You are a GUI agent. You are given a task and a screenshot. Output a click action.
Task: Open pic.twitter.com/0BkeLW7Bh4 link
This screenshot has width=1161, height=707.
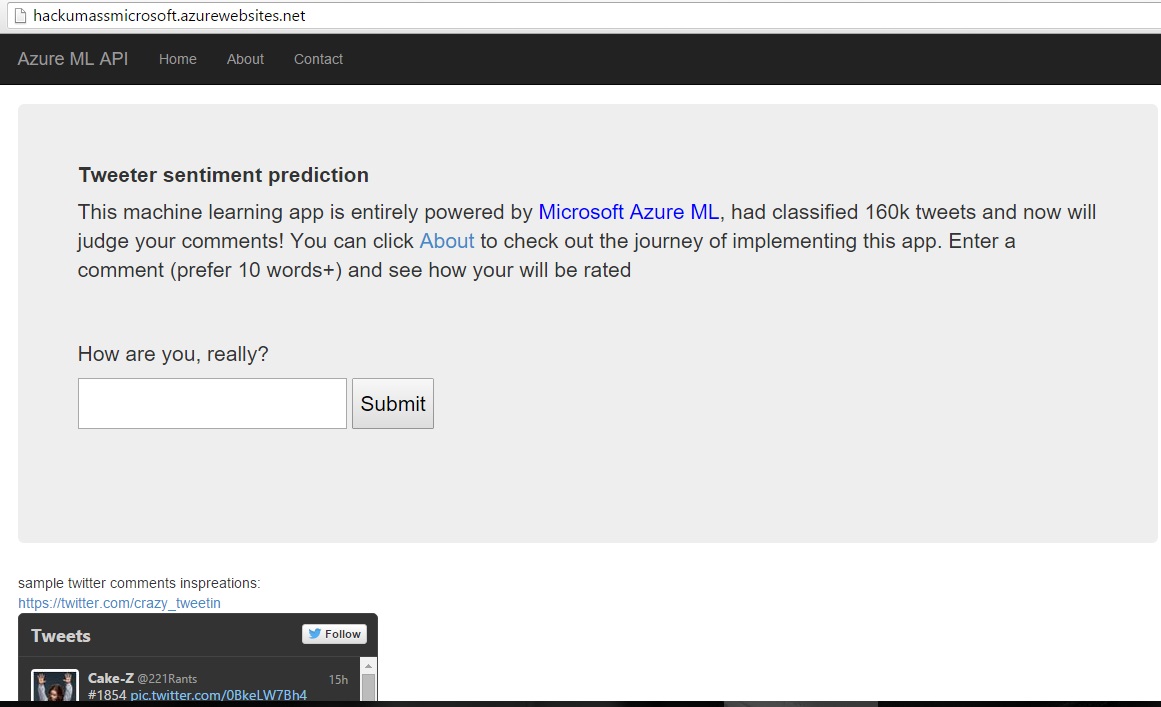218,695
